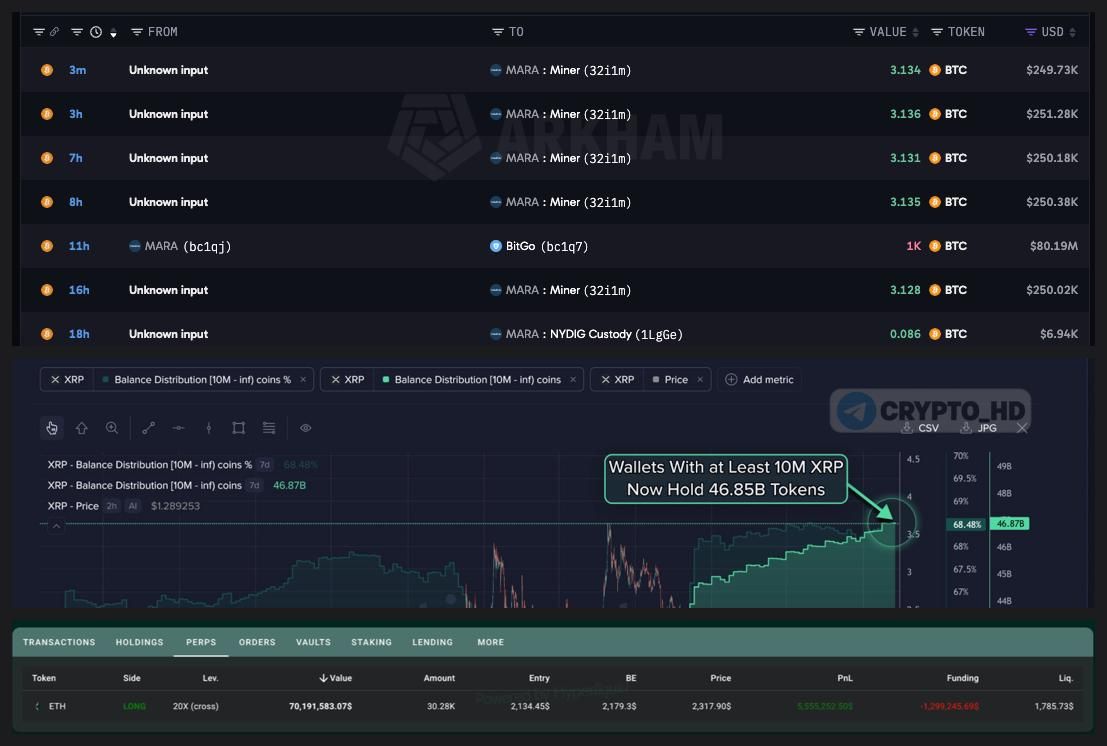Click 'Unknown input' on the 7h row

tap(168, 158)
